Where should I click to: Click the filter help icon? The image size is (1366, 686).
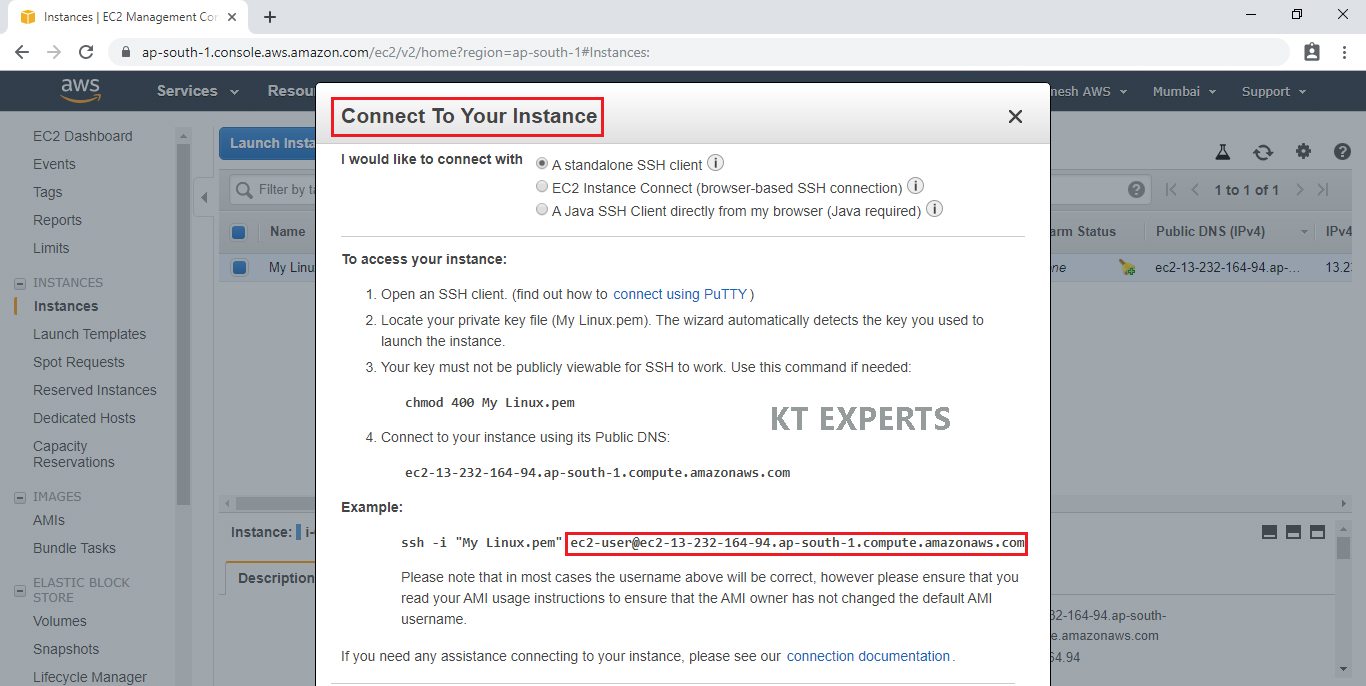click(x=1136, y=189)
